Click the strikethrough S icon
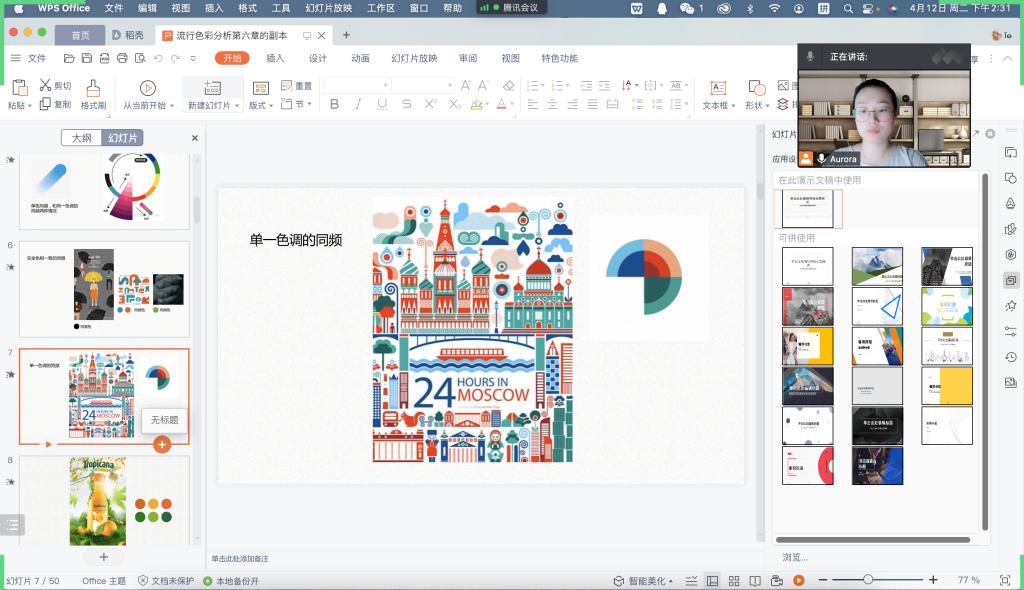Screen dimensions: 1024x590 (407, 104)
